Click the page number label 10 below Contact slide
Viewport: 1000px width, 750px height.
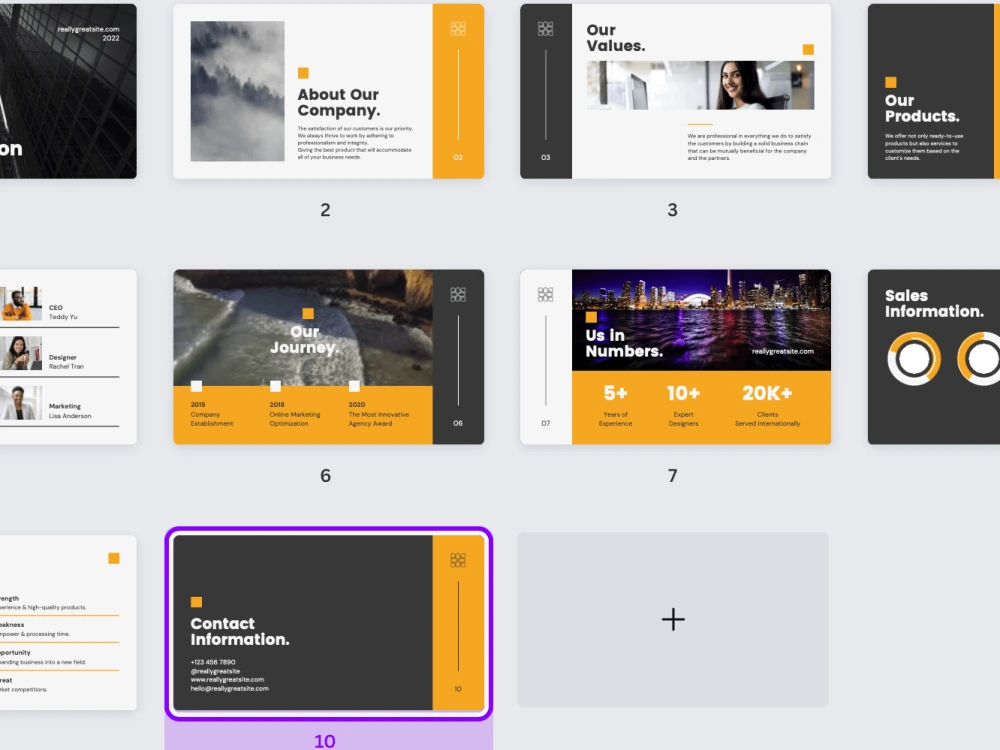tap(324, 741)
